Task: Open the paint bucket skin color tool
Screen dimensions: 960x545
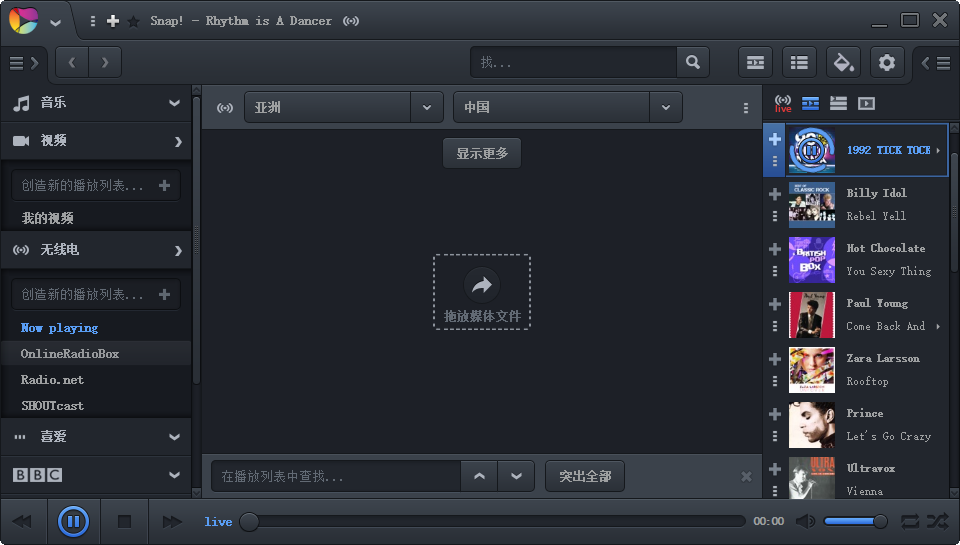Action: coord(843,62)
